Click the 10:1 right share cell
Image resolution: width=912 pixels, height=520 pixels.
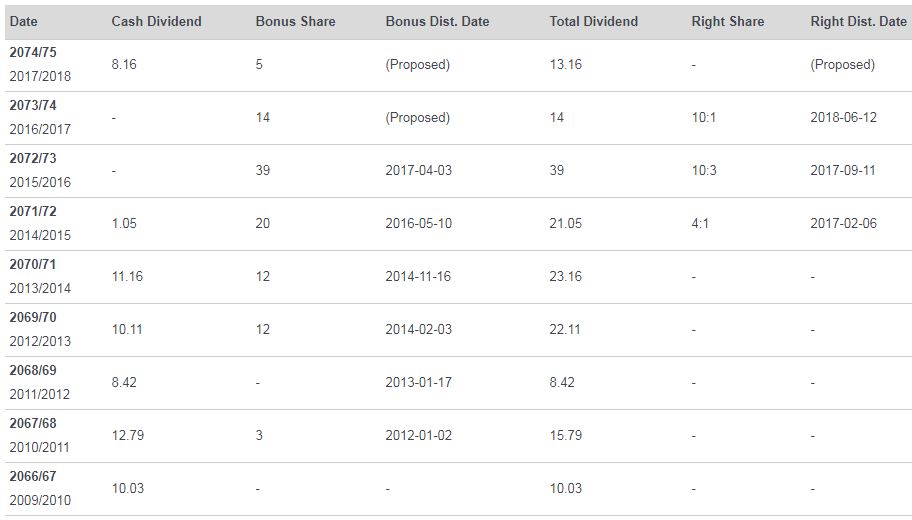[704, 117]
